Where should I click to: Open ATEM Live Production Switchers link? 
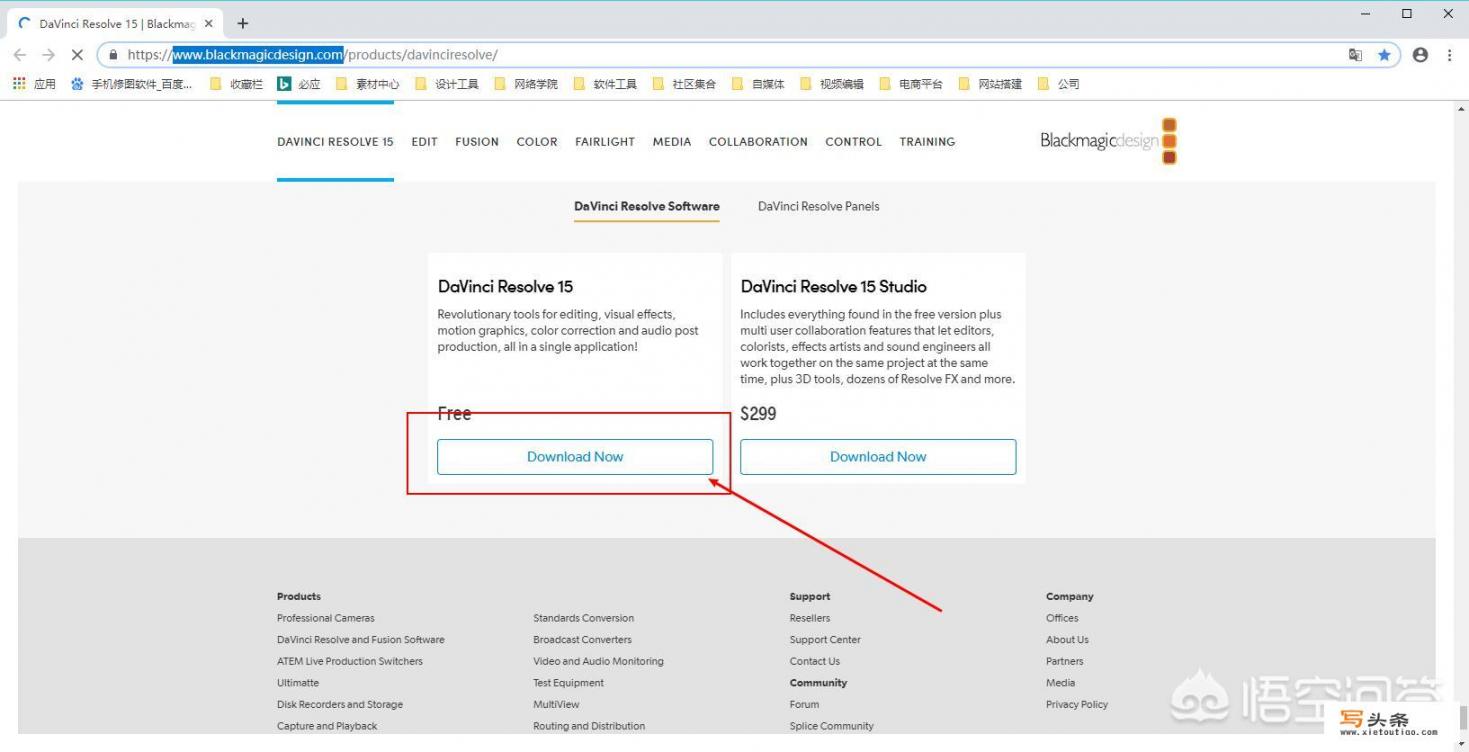[350, 661]
